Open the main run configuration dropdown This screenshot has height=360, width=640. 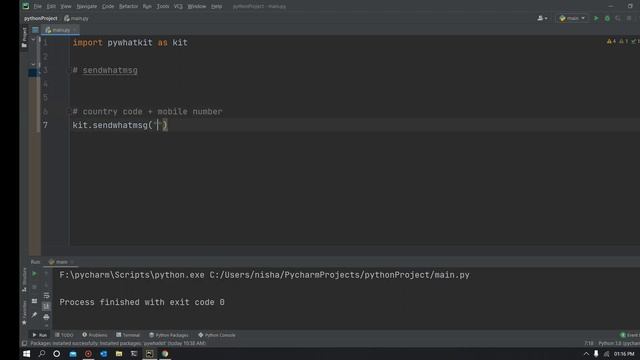pyautogui.click(x=572, y=18)
